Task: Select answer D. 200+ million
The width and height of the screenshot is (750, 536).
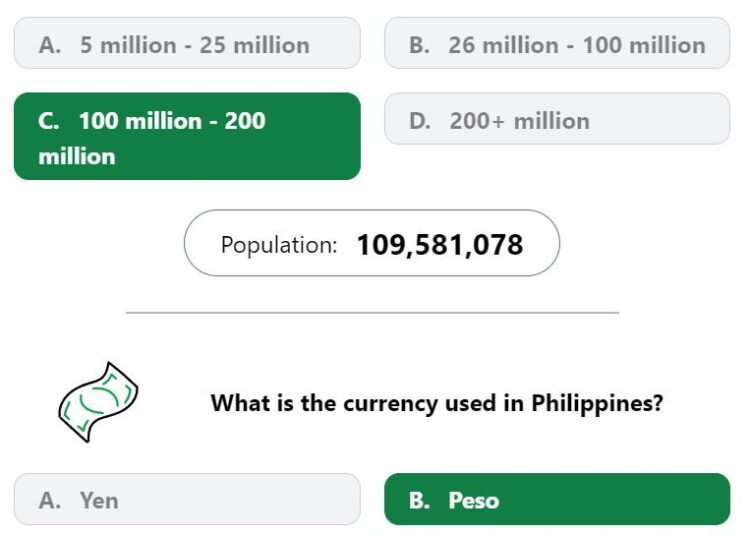Action: click(x=557, y=119)
